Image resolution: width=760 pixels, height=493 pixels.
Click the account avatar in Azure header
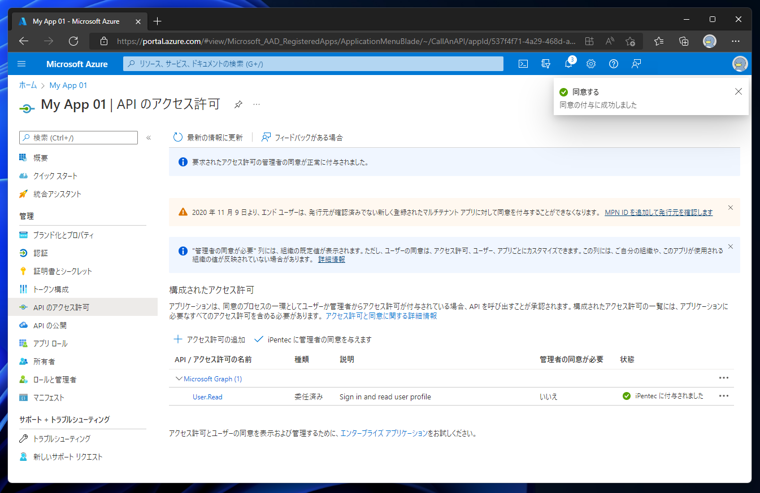[739, 64]
